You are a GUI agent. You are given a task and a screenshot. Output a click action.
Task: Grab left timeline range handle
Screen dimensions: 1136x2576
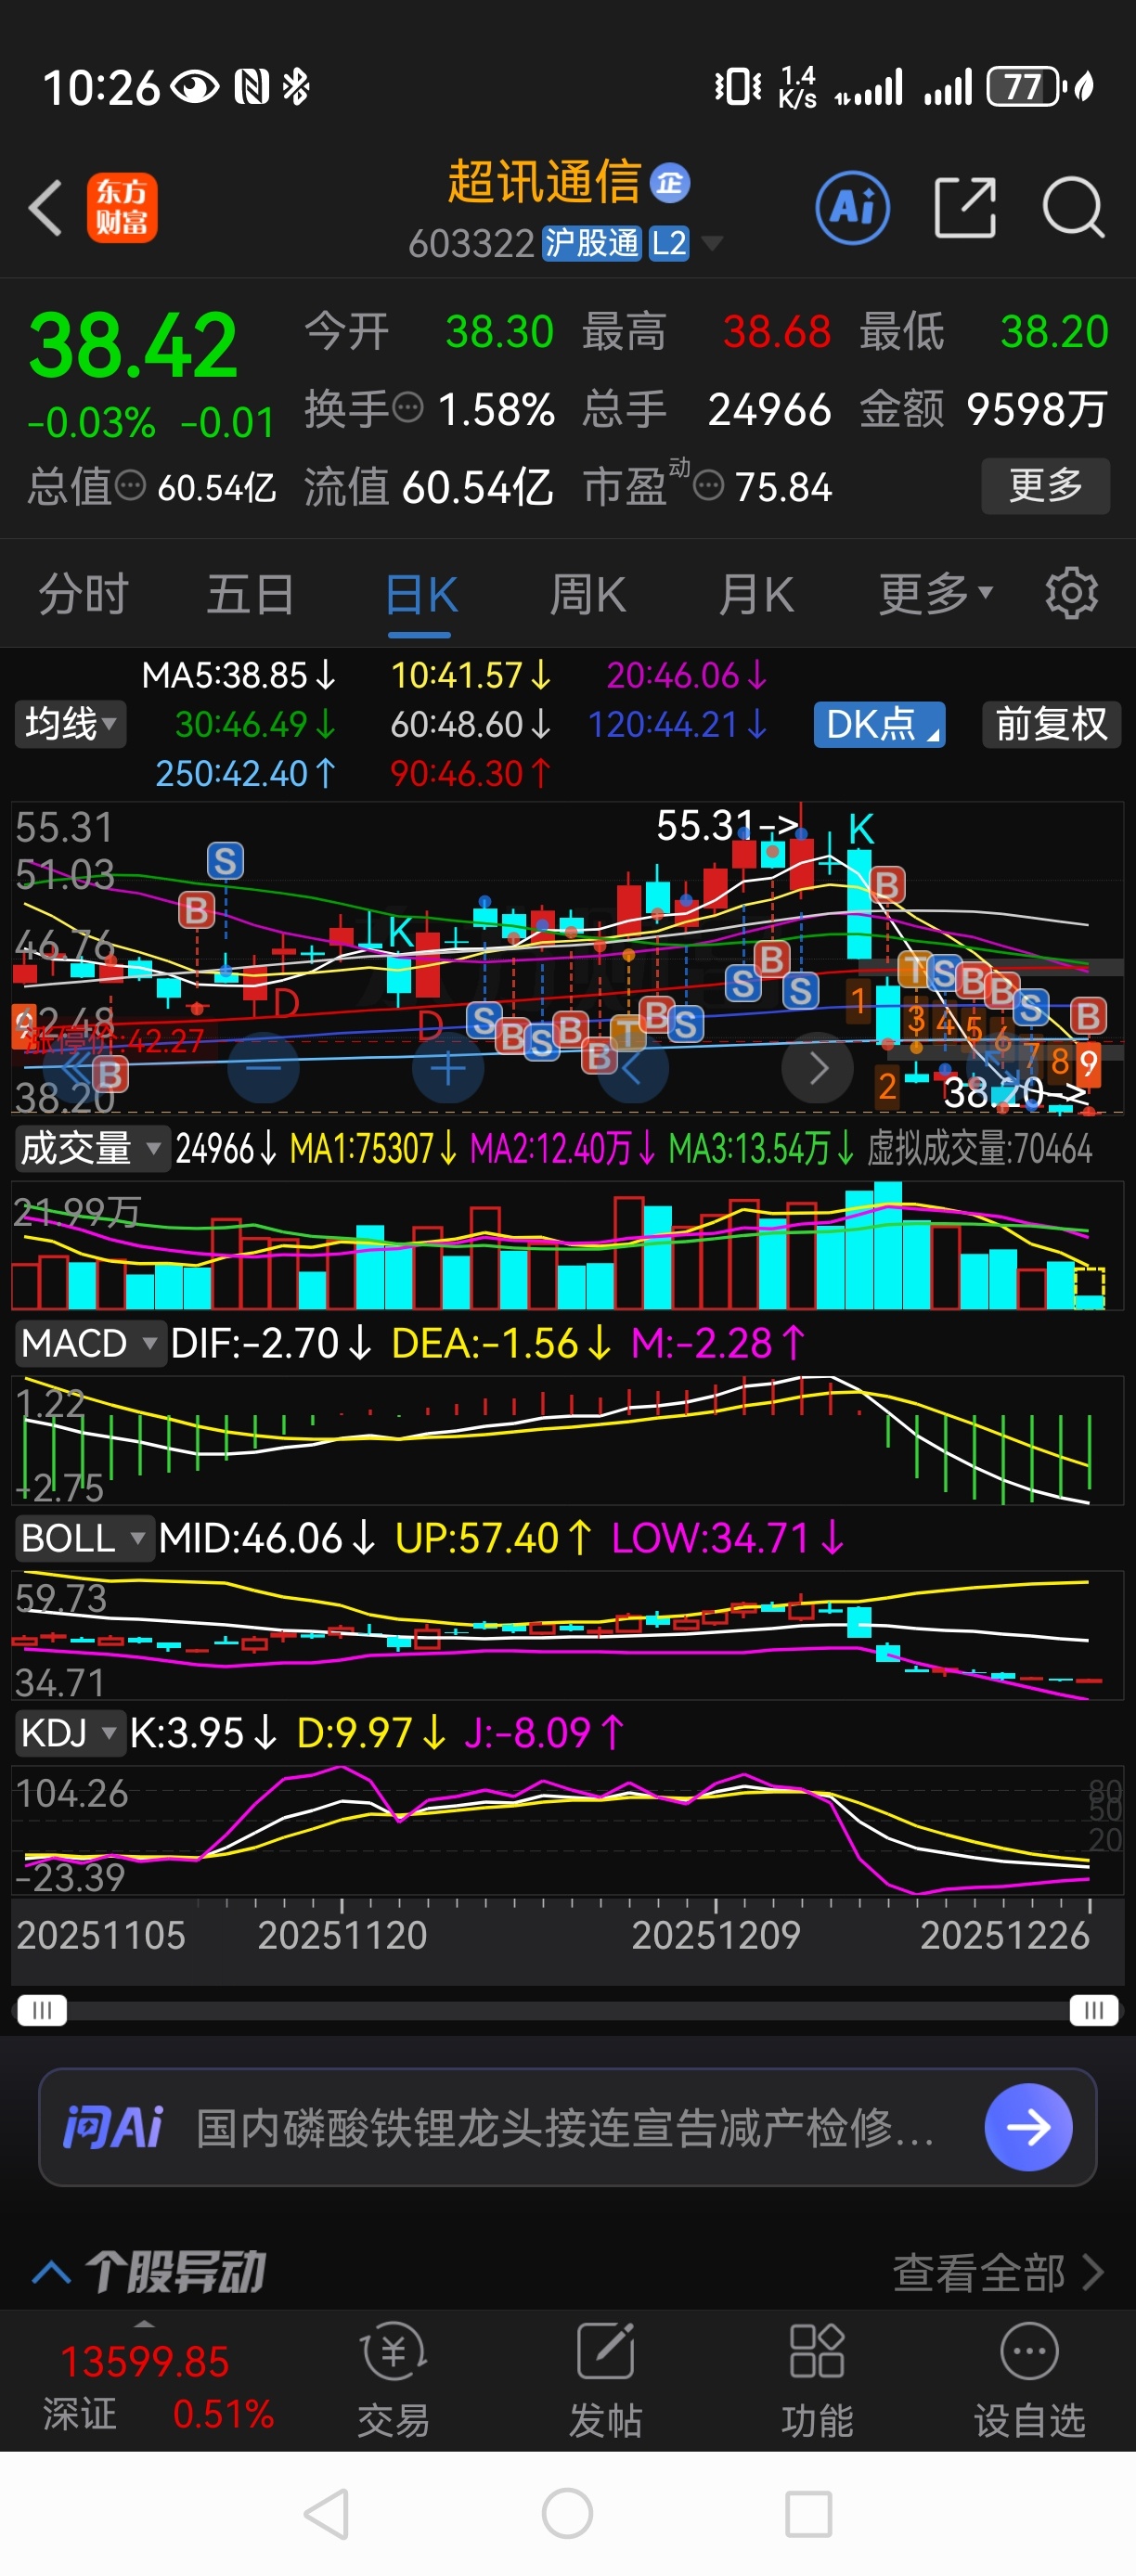click(42, 2010)
